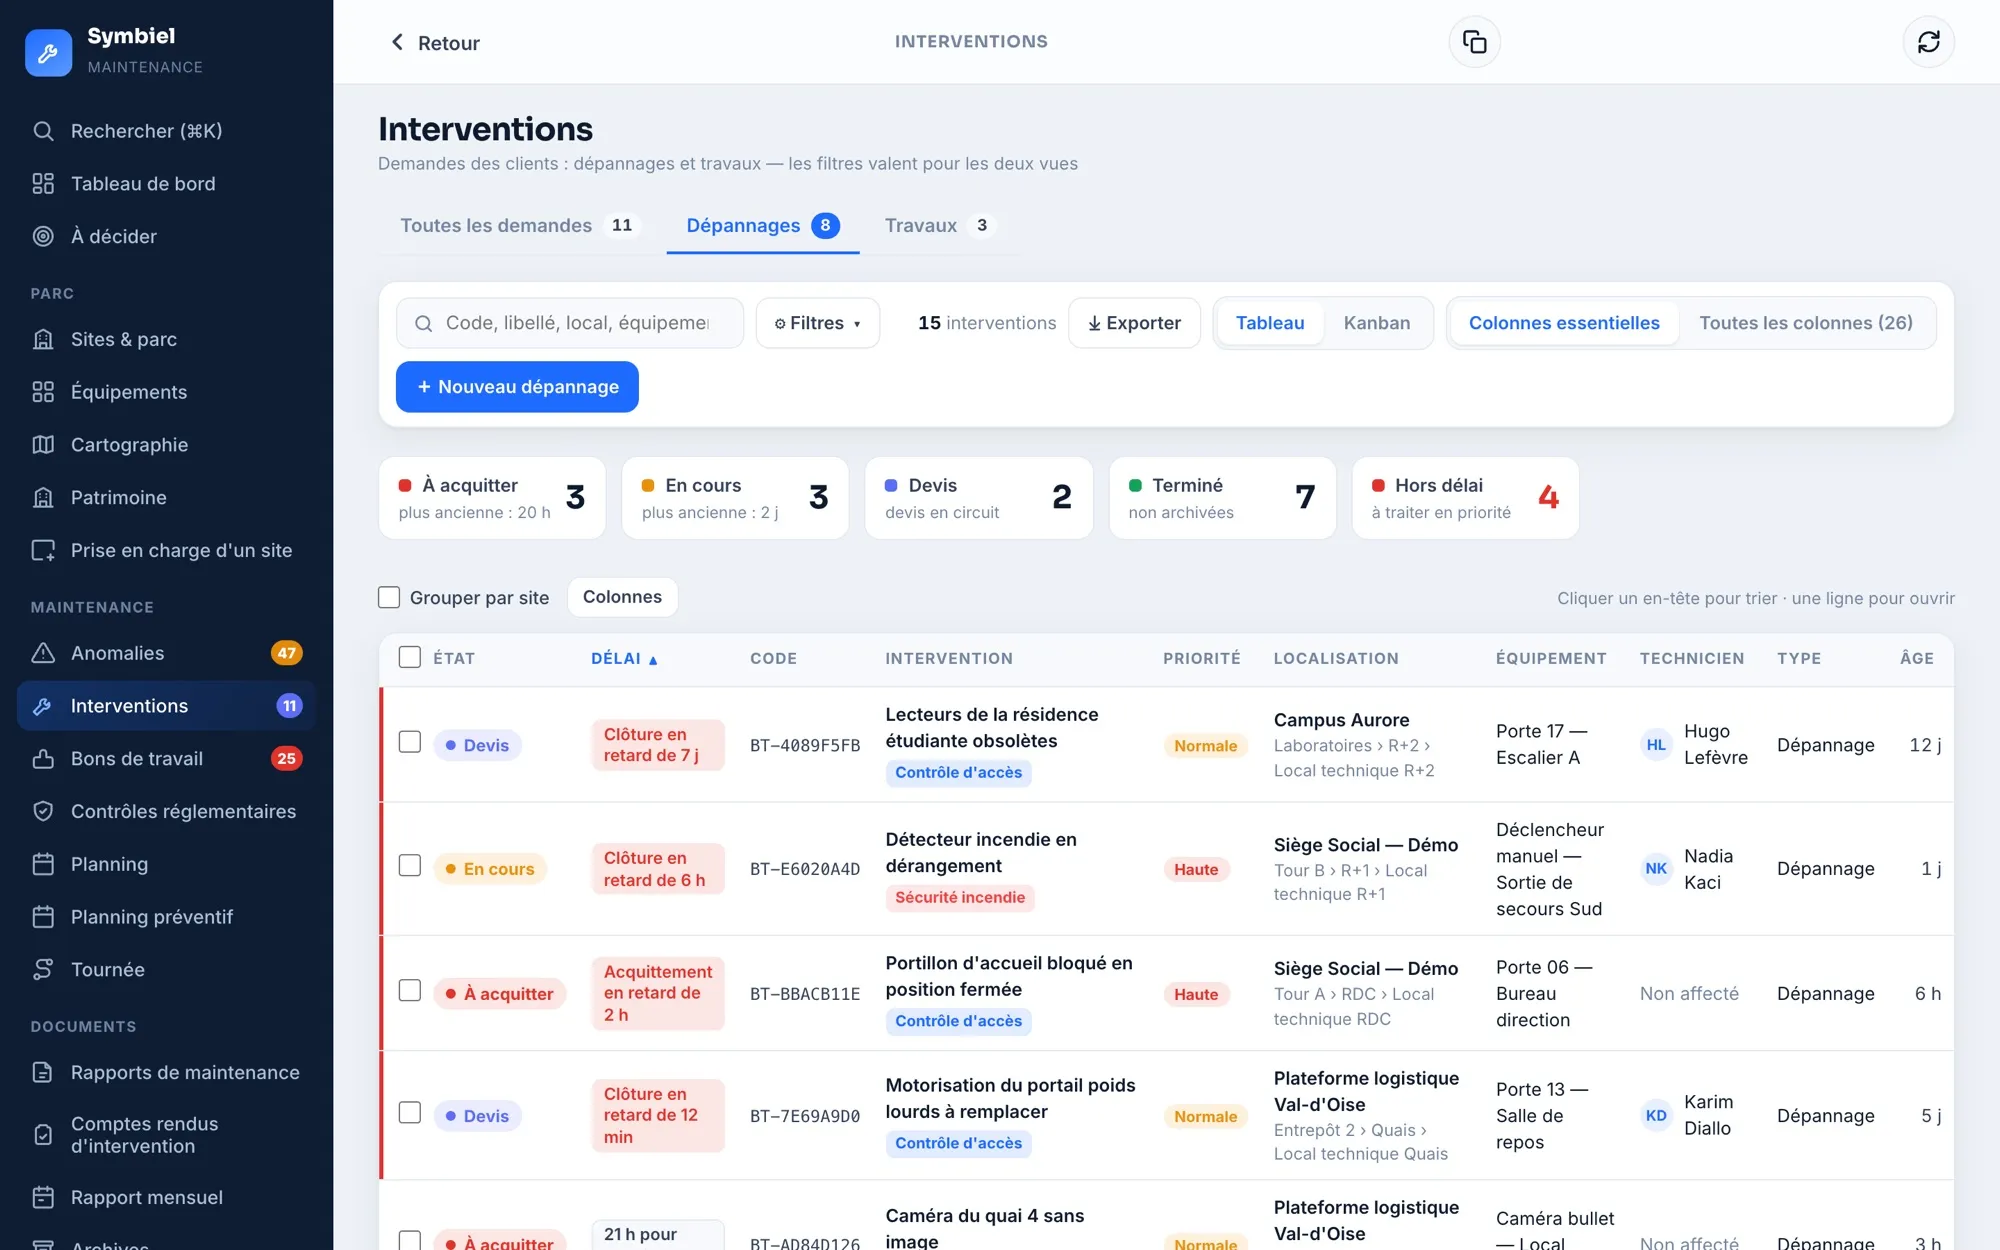
Task: Click the Exporter button
Action: (1134, 323)
